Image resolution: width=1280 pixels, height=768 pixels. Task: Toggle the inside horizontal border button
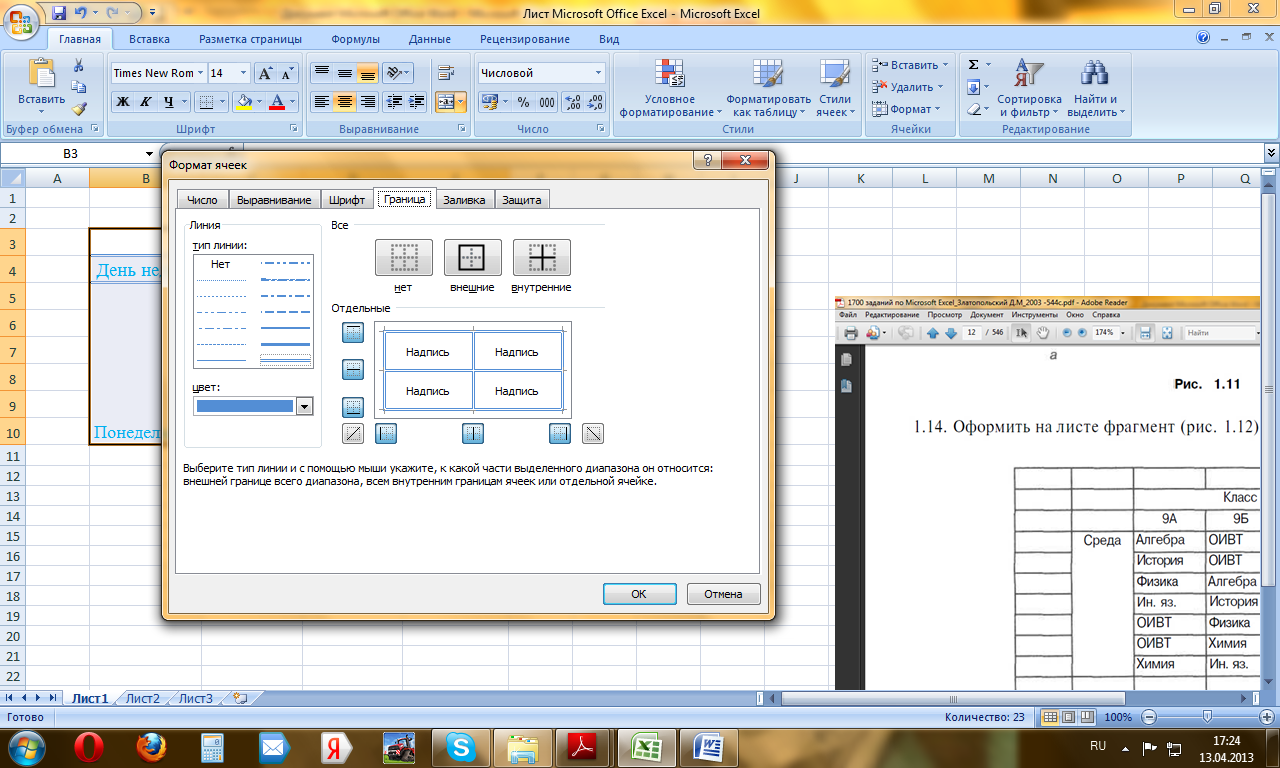click(x=353, y=370)
